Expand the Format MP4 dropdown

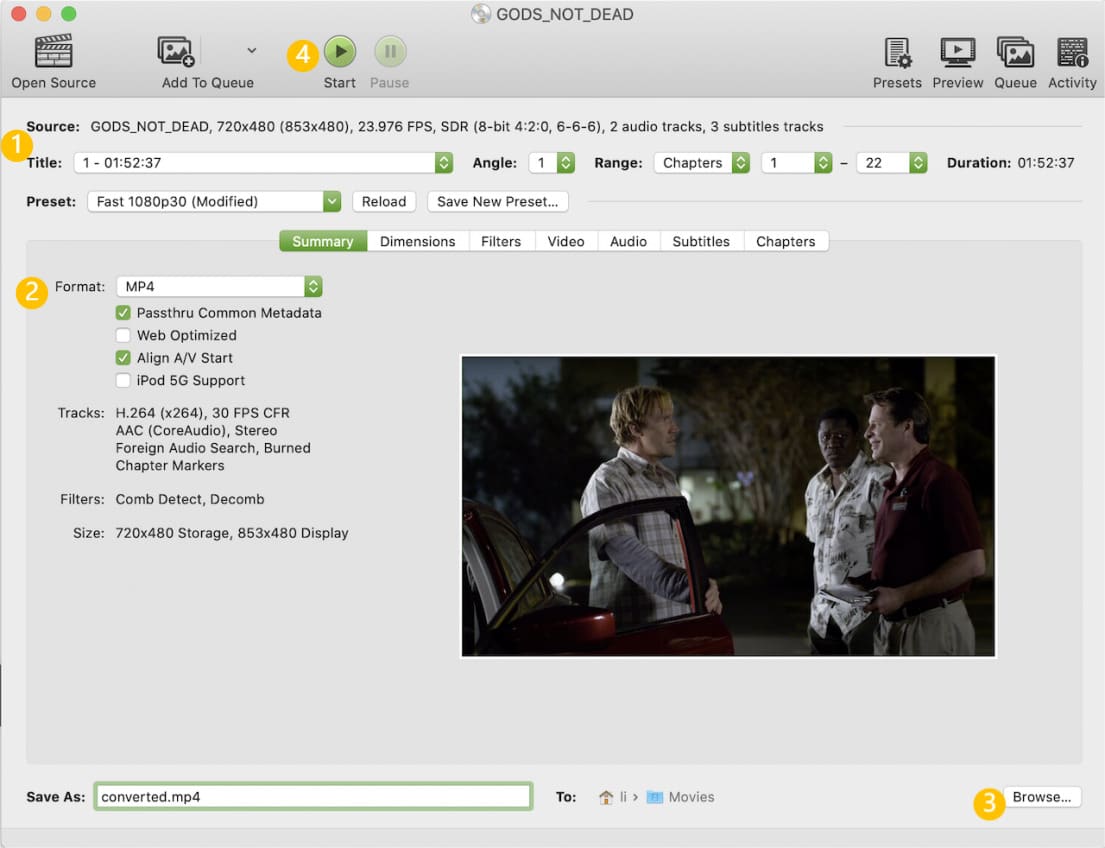point(219,287)
